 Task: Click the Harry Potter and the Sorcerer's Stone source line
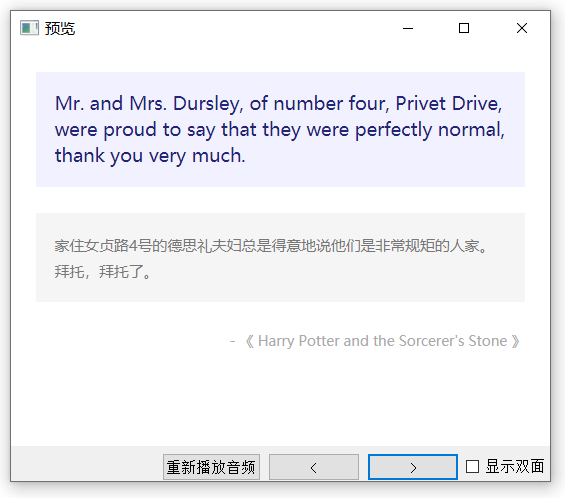coord(375,341)
